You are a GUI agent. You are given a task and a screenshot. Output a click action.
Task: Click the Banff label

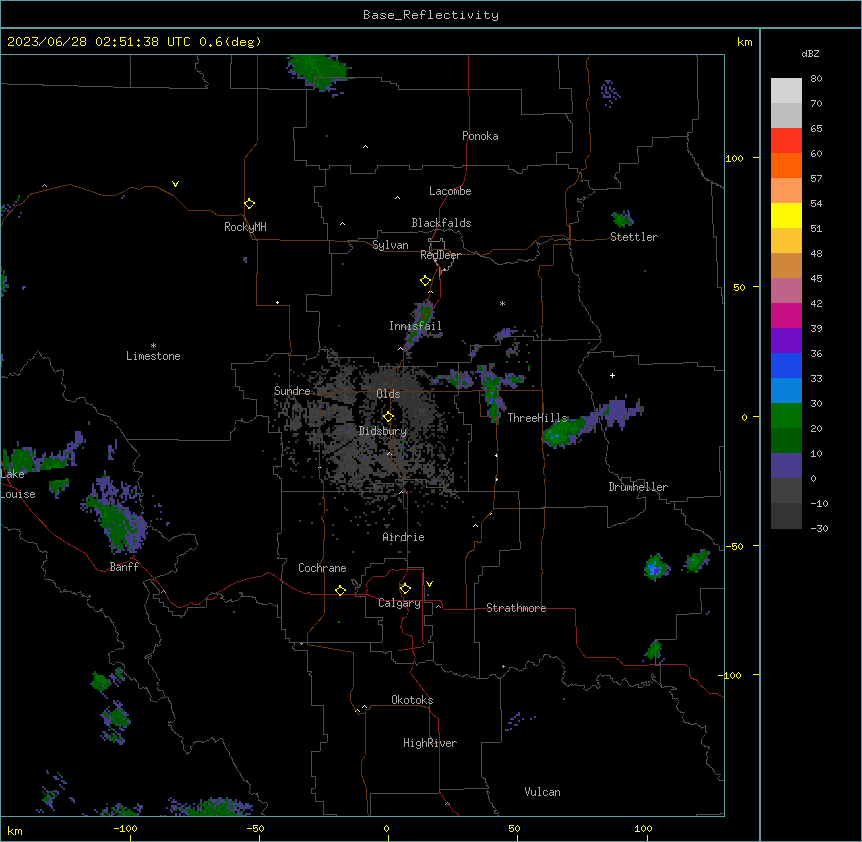click(x=124, y=567)
